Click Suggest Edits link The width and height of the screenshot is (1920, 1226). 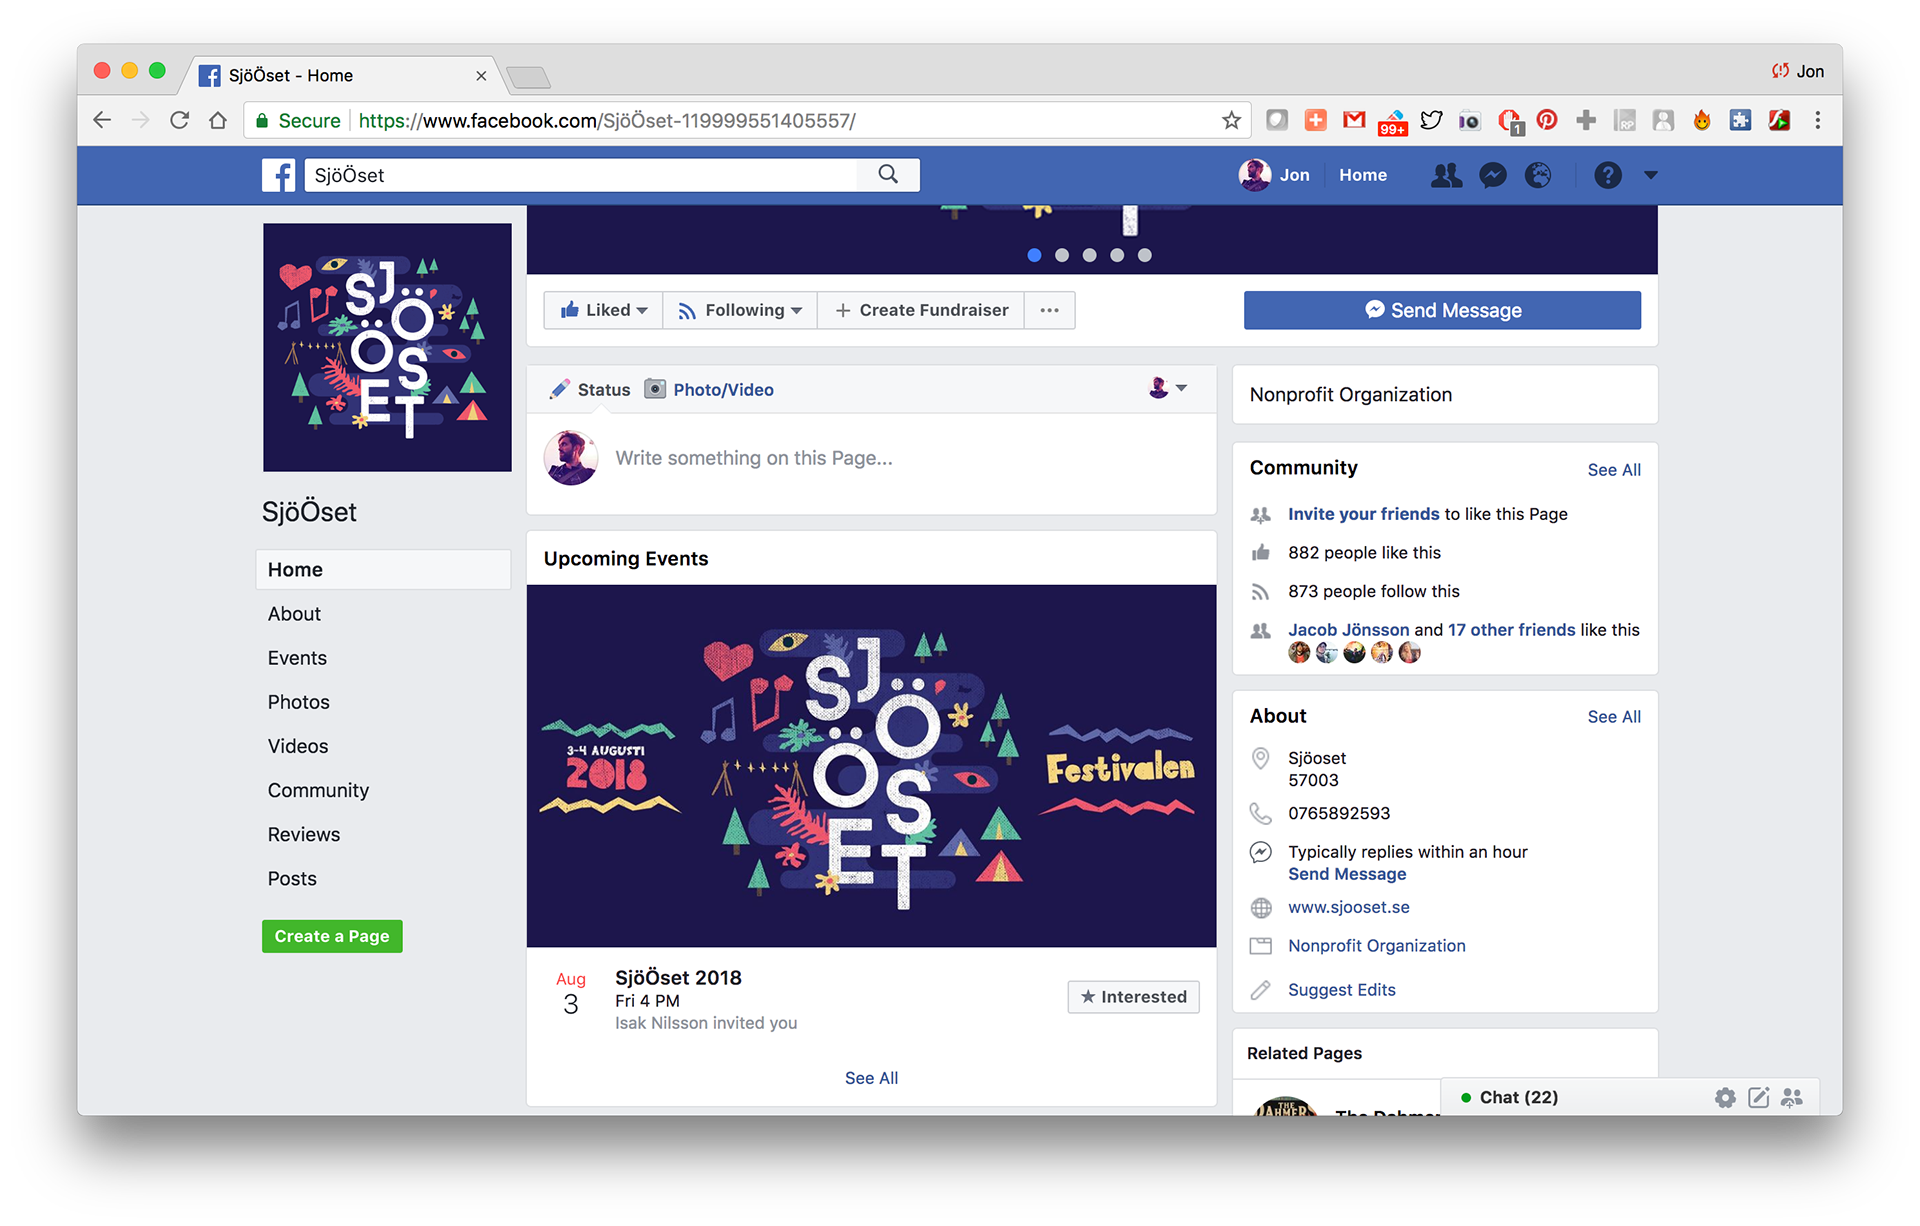[x=1341, y=990]
